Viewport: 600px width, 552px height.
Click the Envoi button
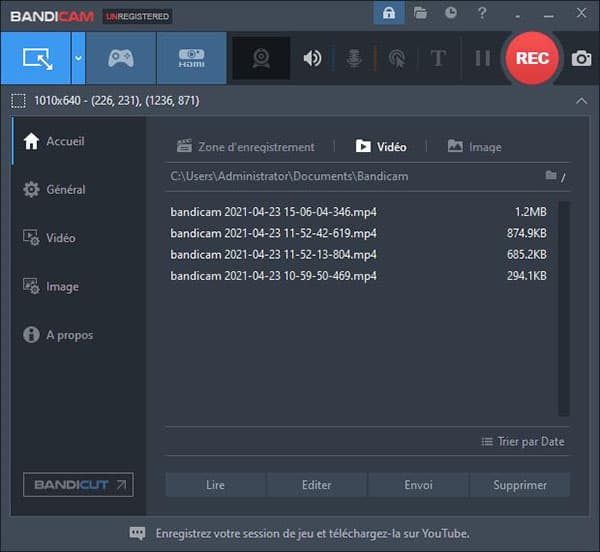[x=418, y=485]
